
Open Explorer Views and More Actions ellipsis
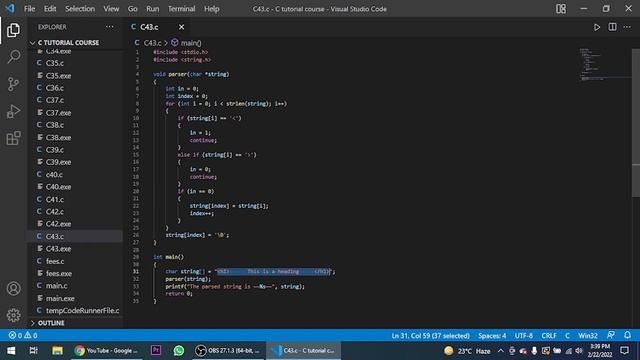click(110, 27)
